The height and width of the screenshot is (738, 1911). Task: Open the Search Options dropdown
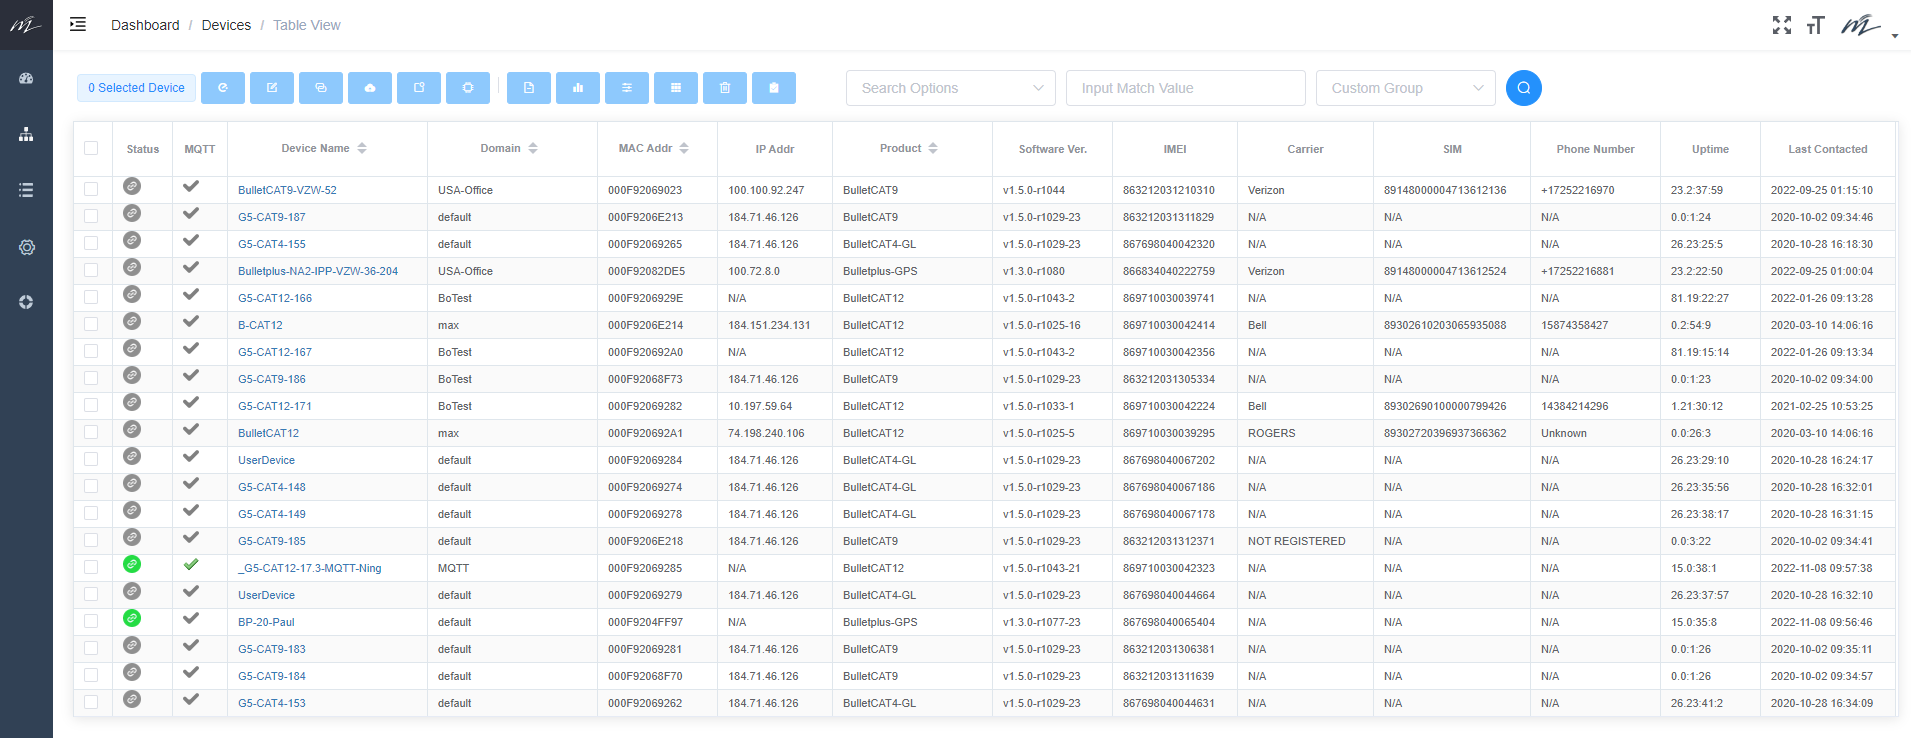pyautogui.click(x=950, y=88)
